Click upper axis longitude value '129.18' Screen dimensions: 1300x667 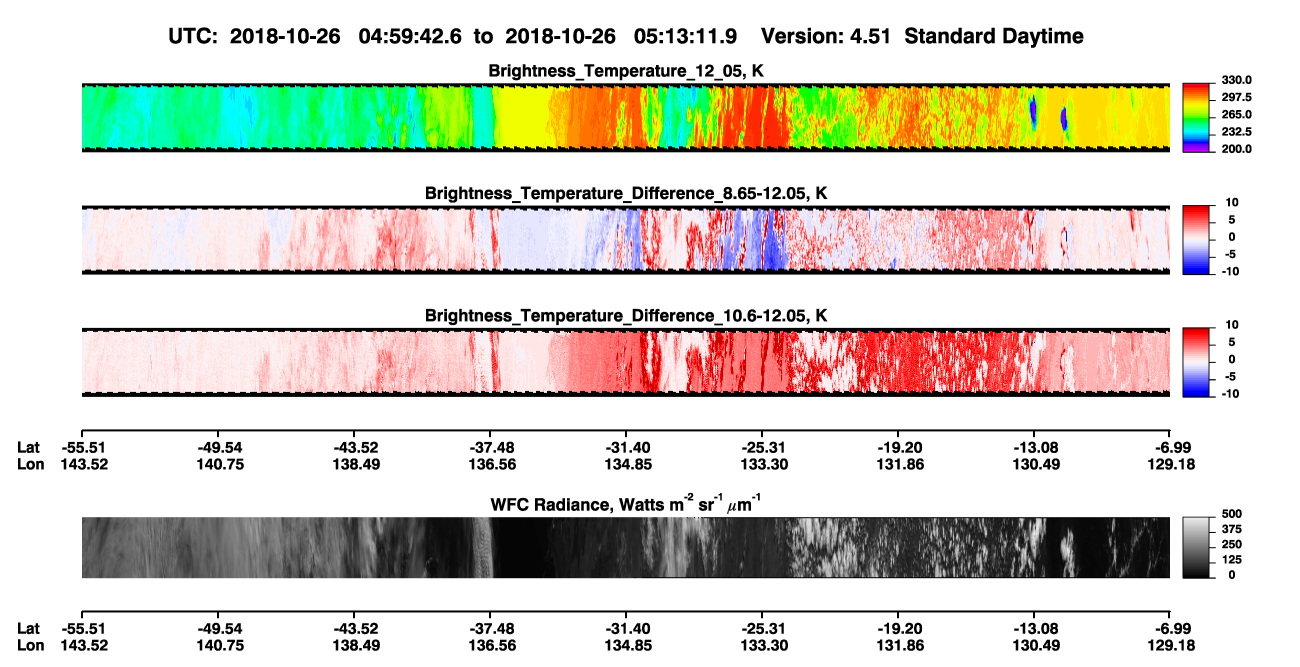[x=1170, y=464]
